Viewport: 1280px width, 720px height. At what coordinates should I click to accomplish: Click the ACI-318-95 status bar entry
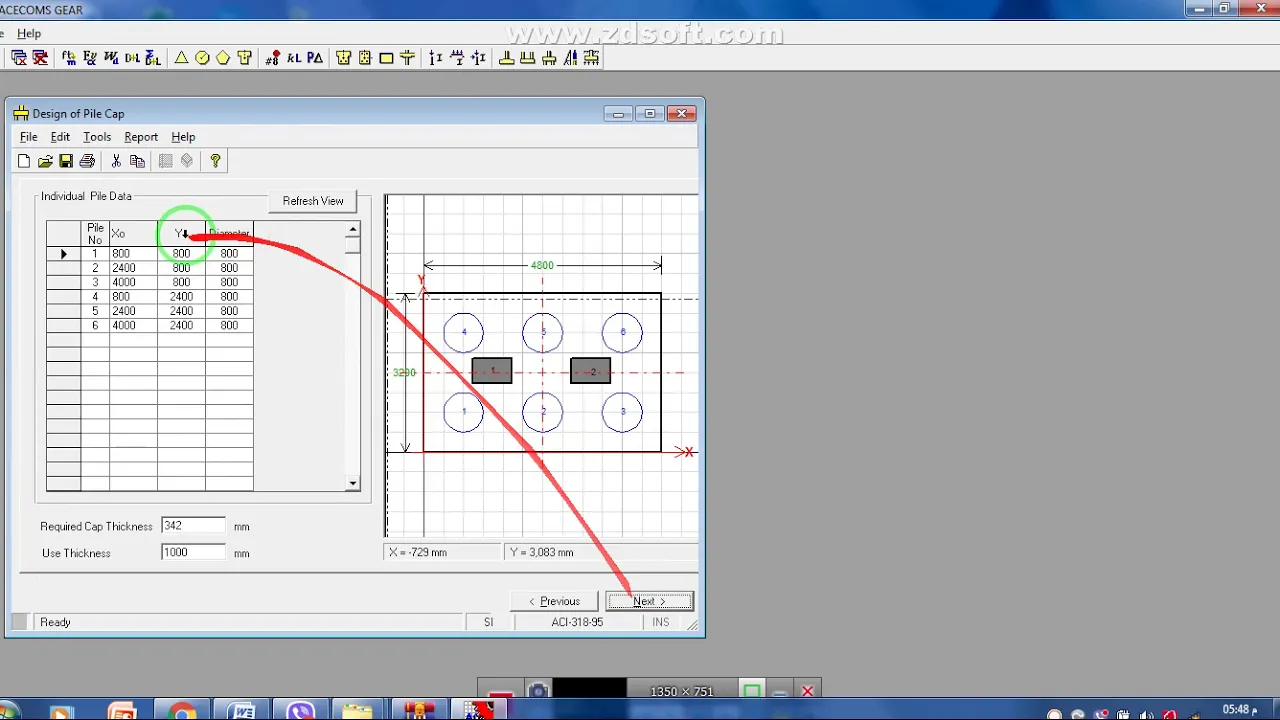[577, 622]
